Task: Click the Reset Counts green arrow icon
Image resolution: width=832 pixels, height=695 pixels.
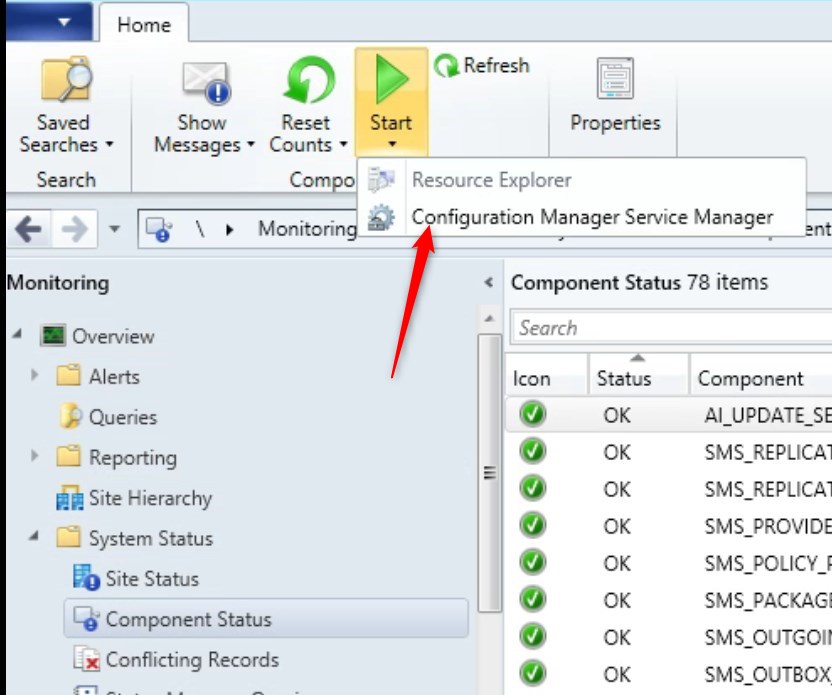Action: click(x=309, y=80)
